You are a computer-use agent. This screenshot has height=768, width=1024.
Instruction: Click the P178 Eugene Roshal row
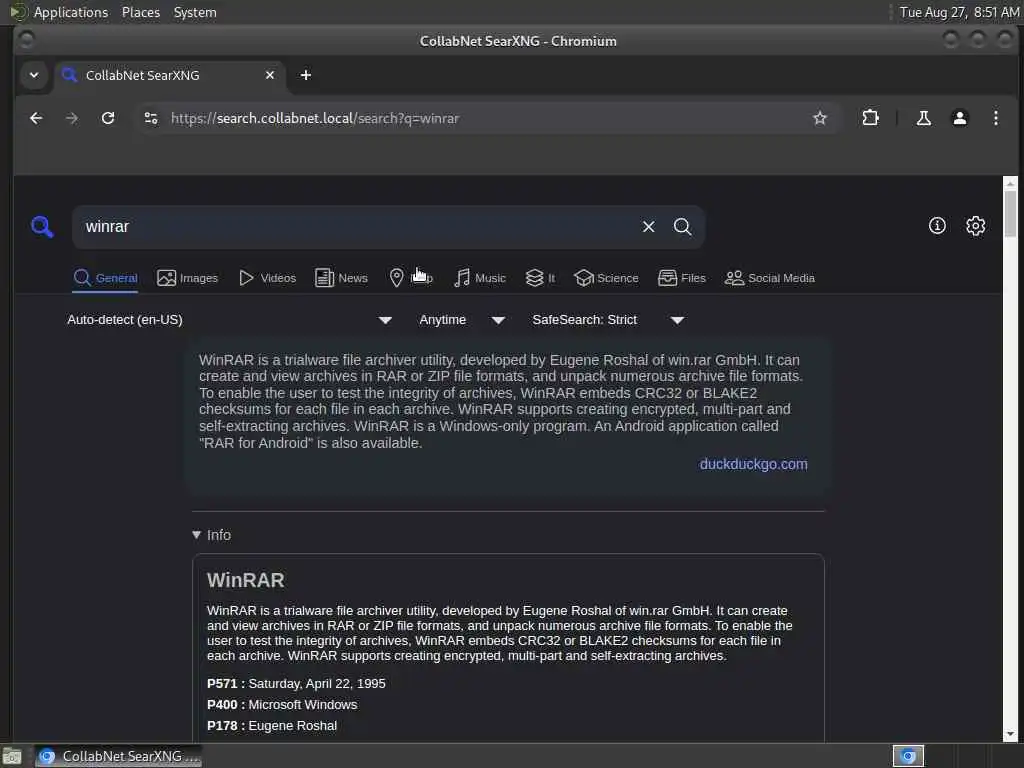272,726
